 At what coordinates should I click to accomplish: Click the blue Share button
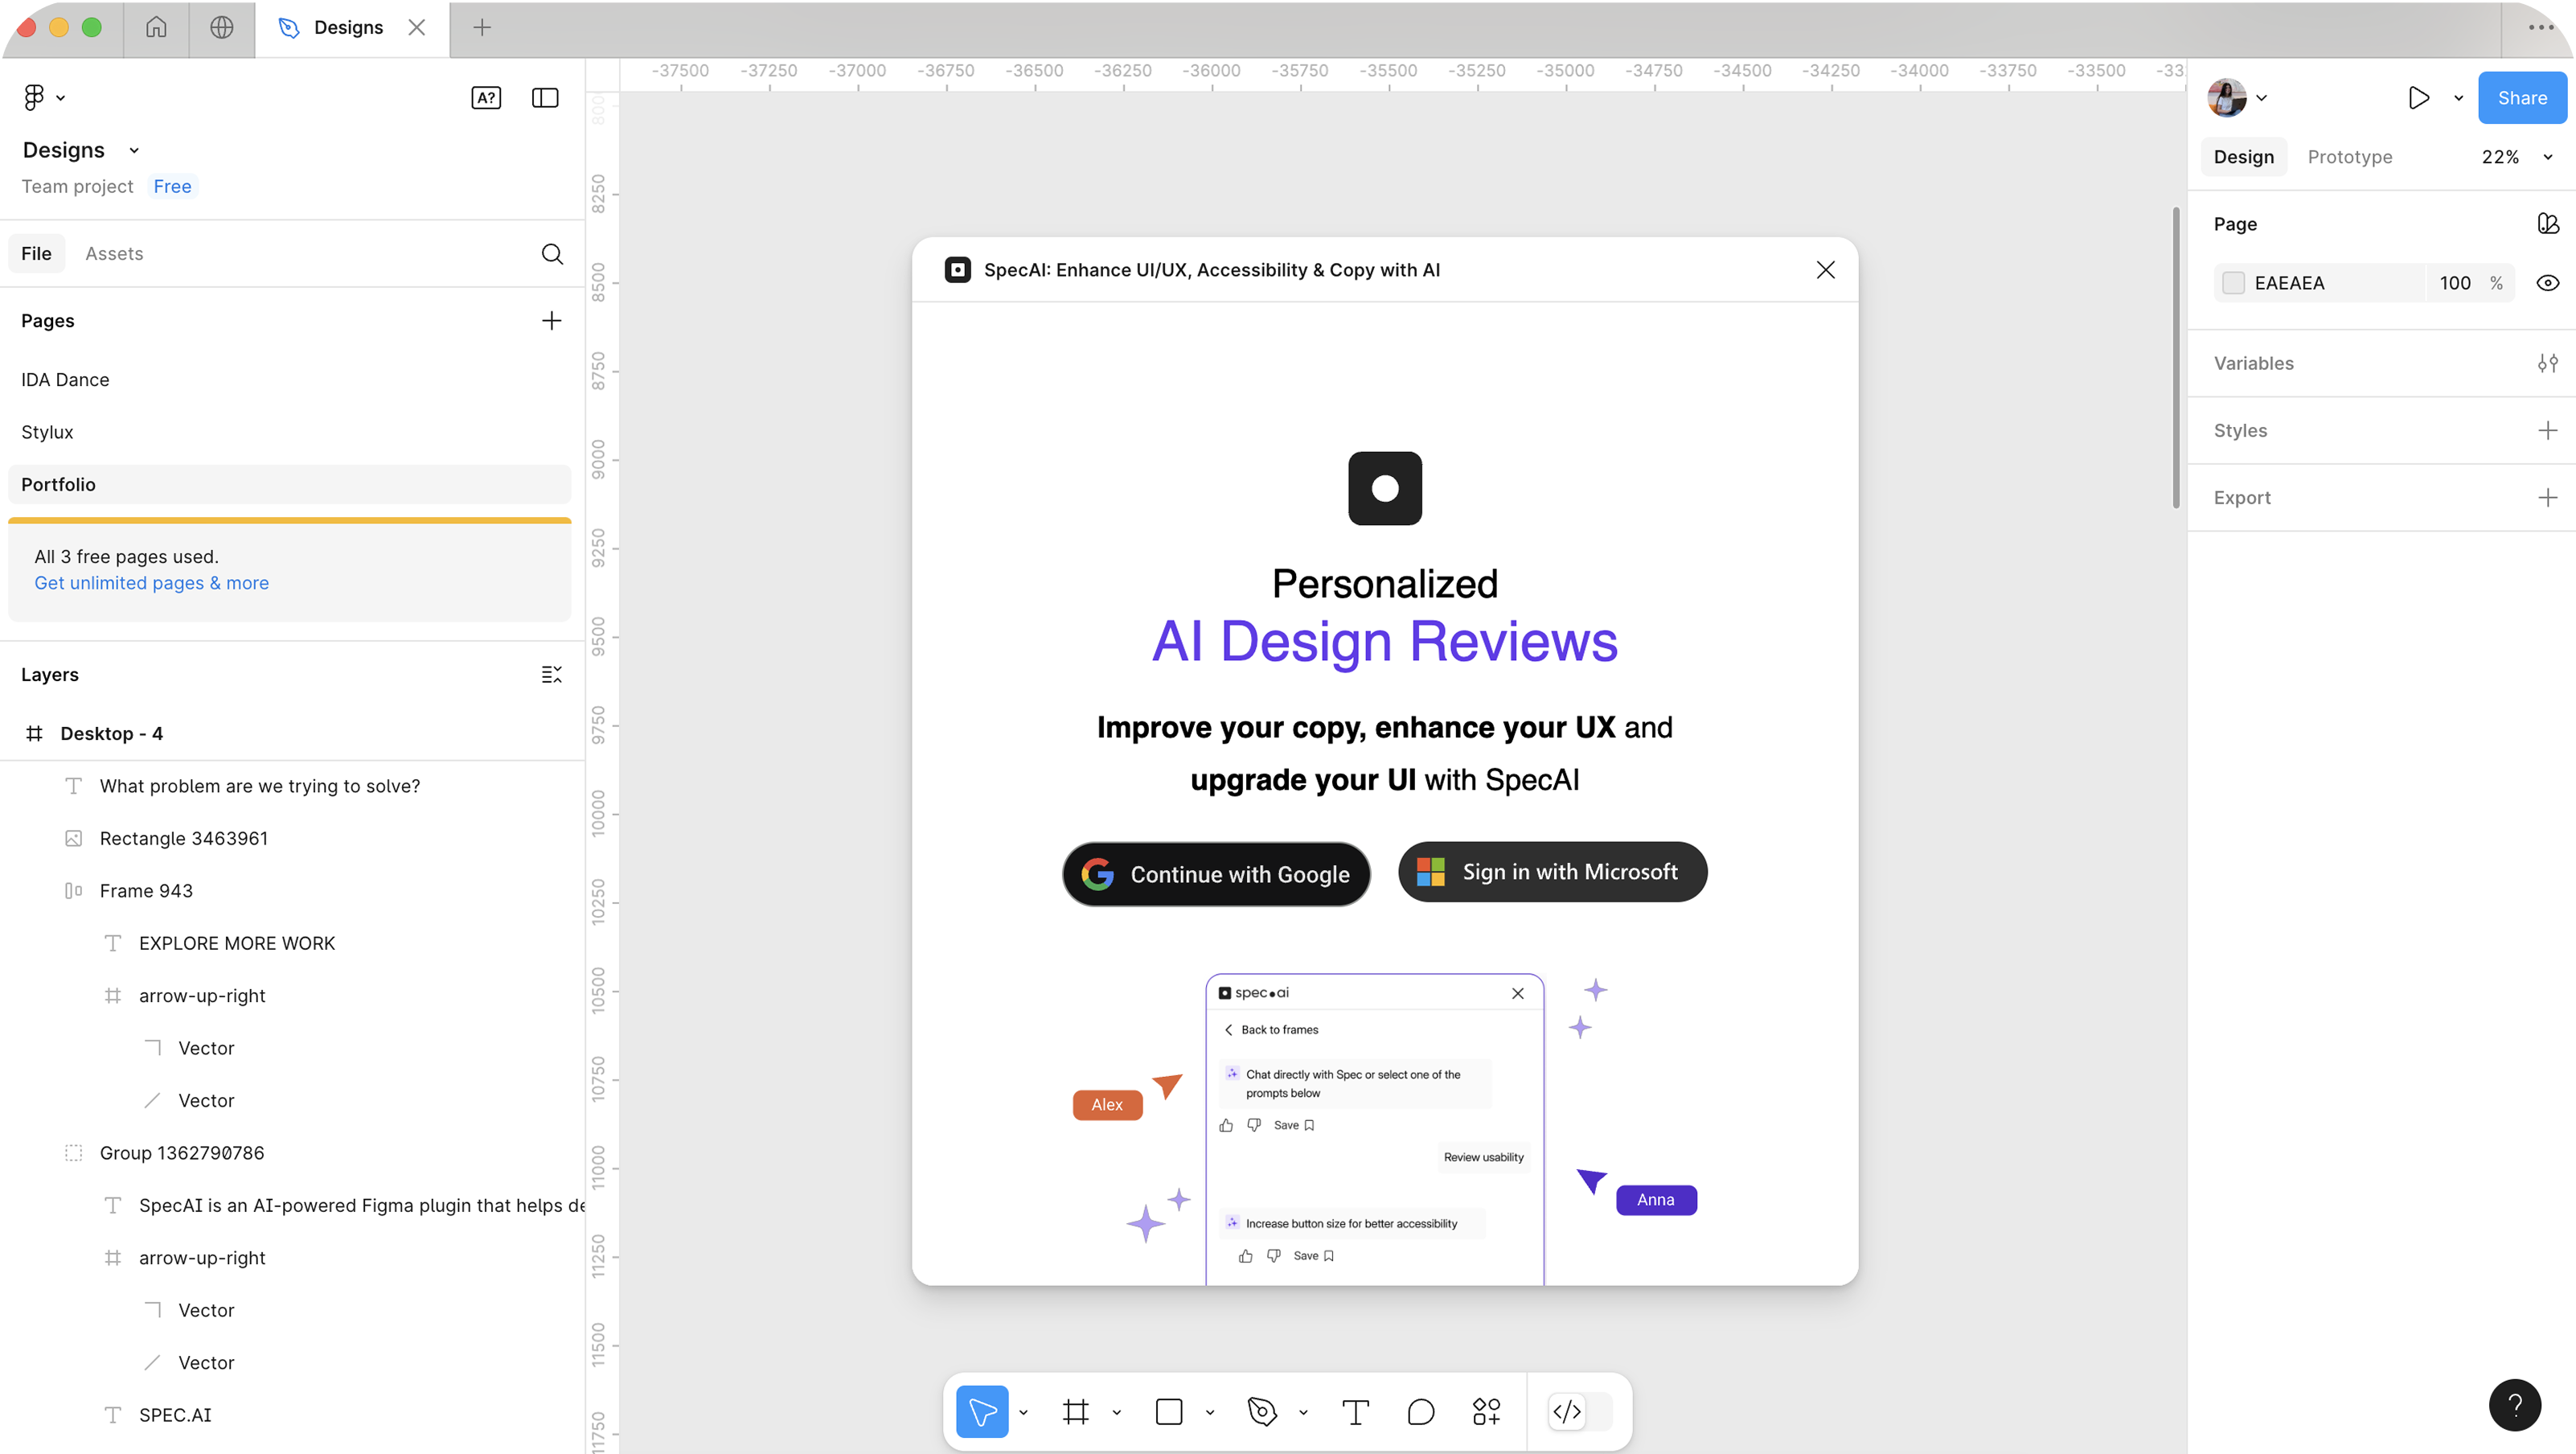click(2521, 97)
